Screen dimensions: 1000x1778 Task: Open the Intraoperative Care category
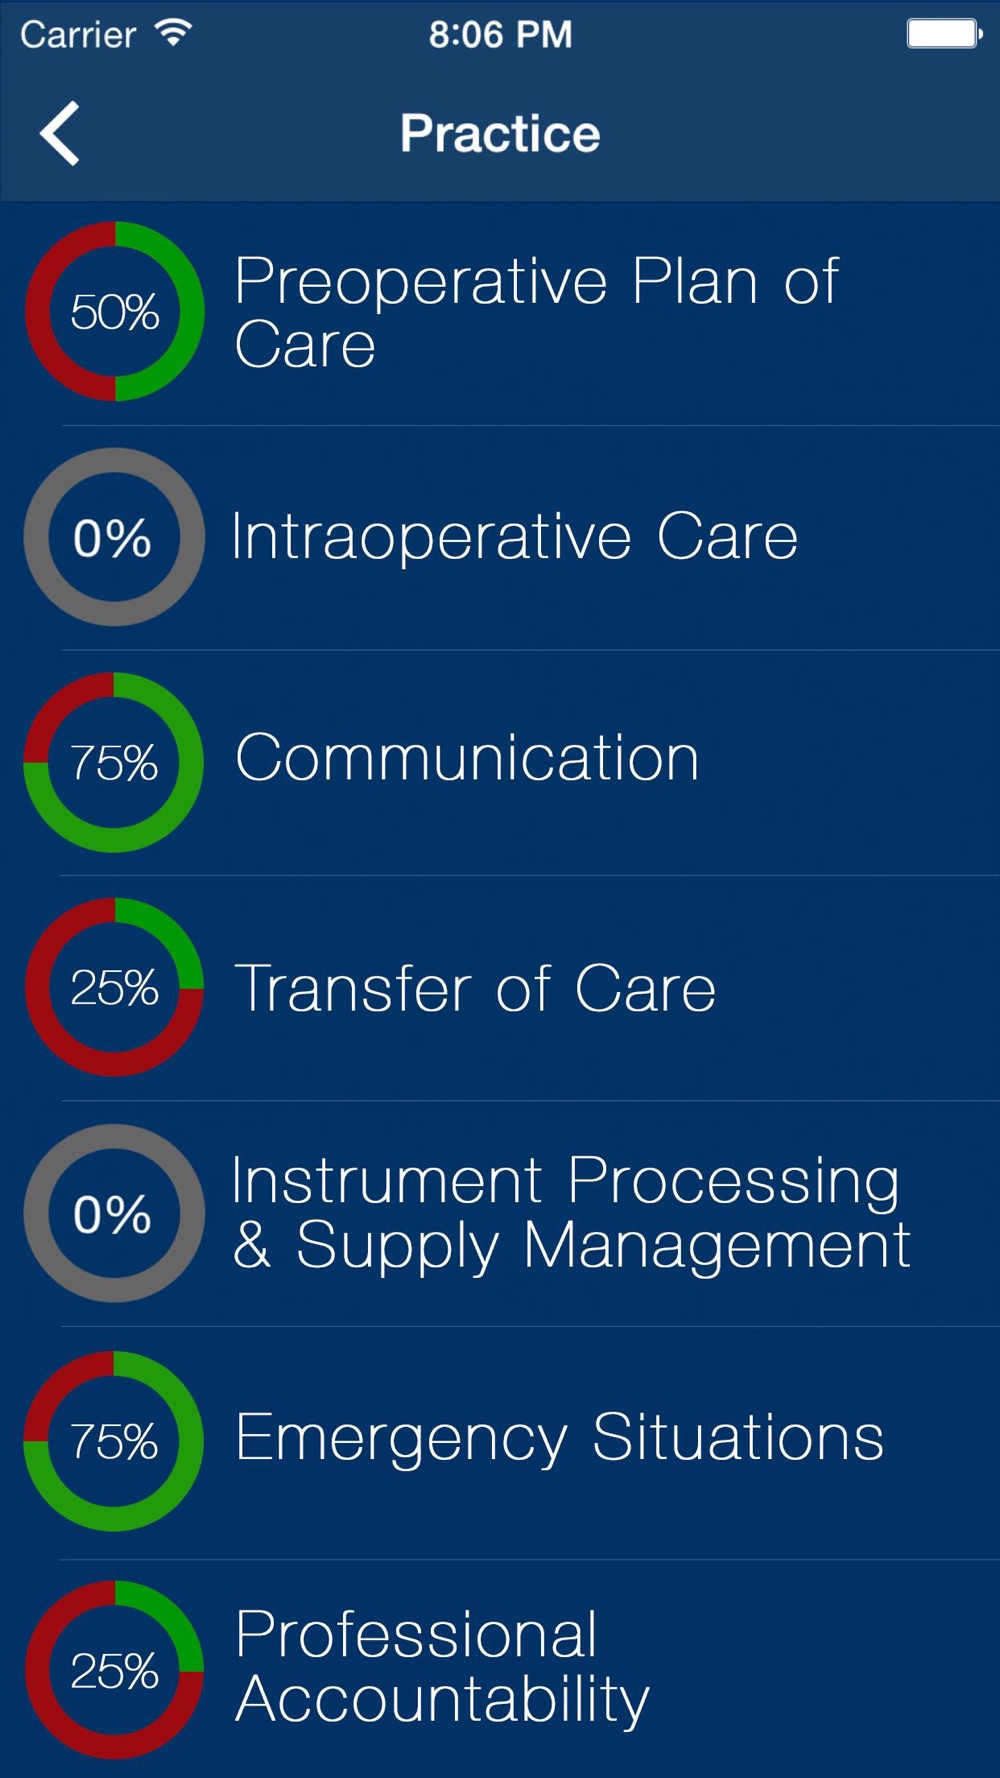pyautogui.click(x=500, y=538)
